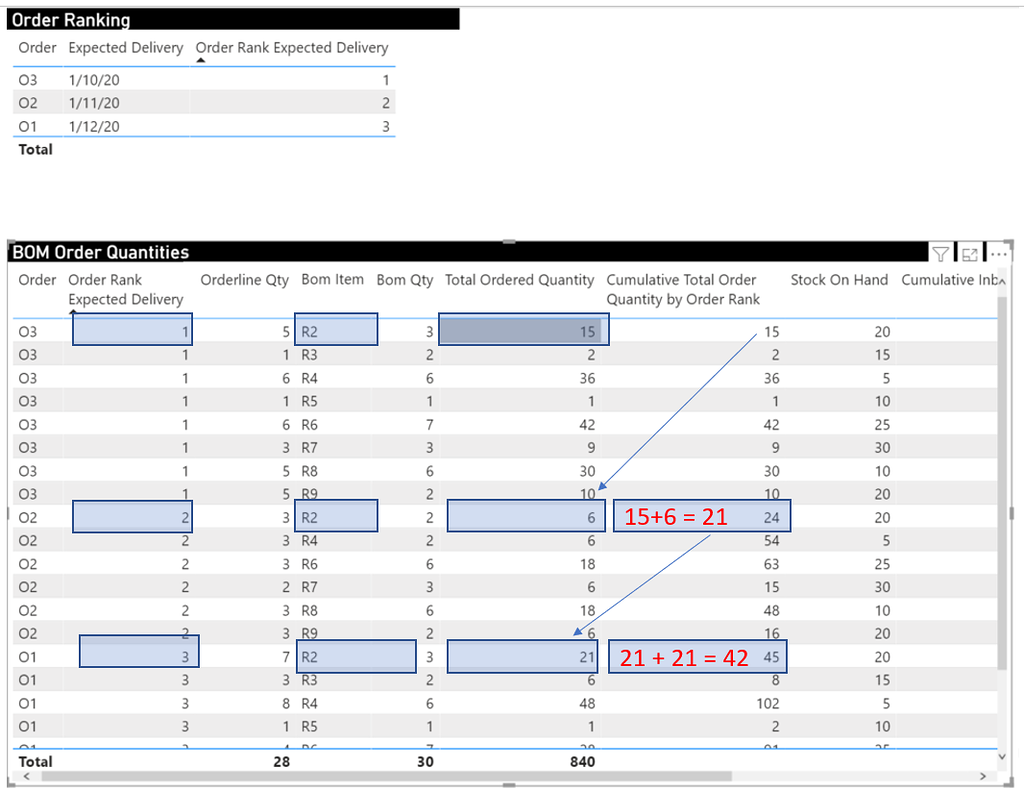Viewport: 1024px width, 790px height.
Task: Sort by the Stock On Hand column header
Action: 839,280
